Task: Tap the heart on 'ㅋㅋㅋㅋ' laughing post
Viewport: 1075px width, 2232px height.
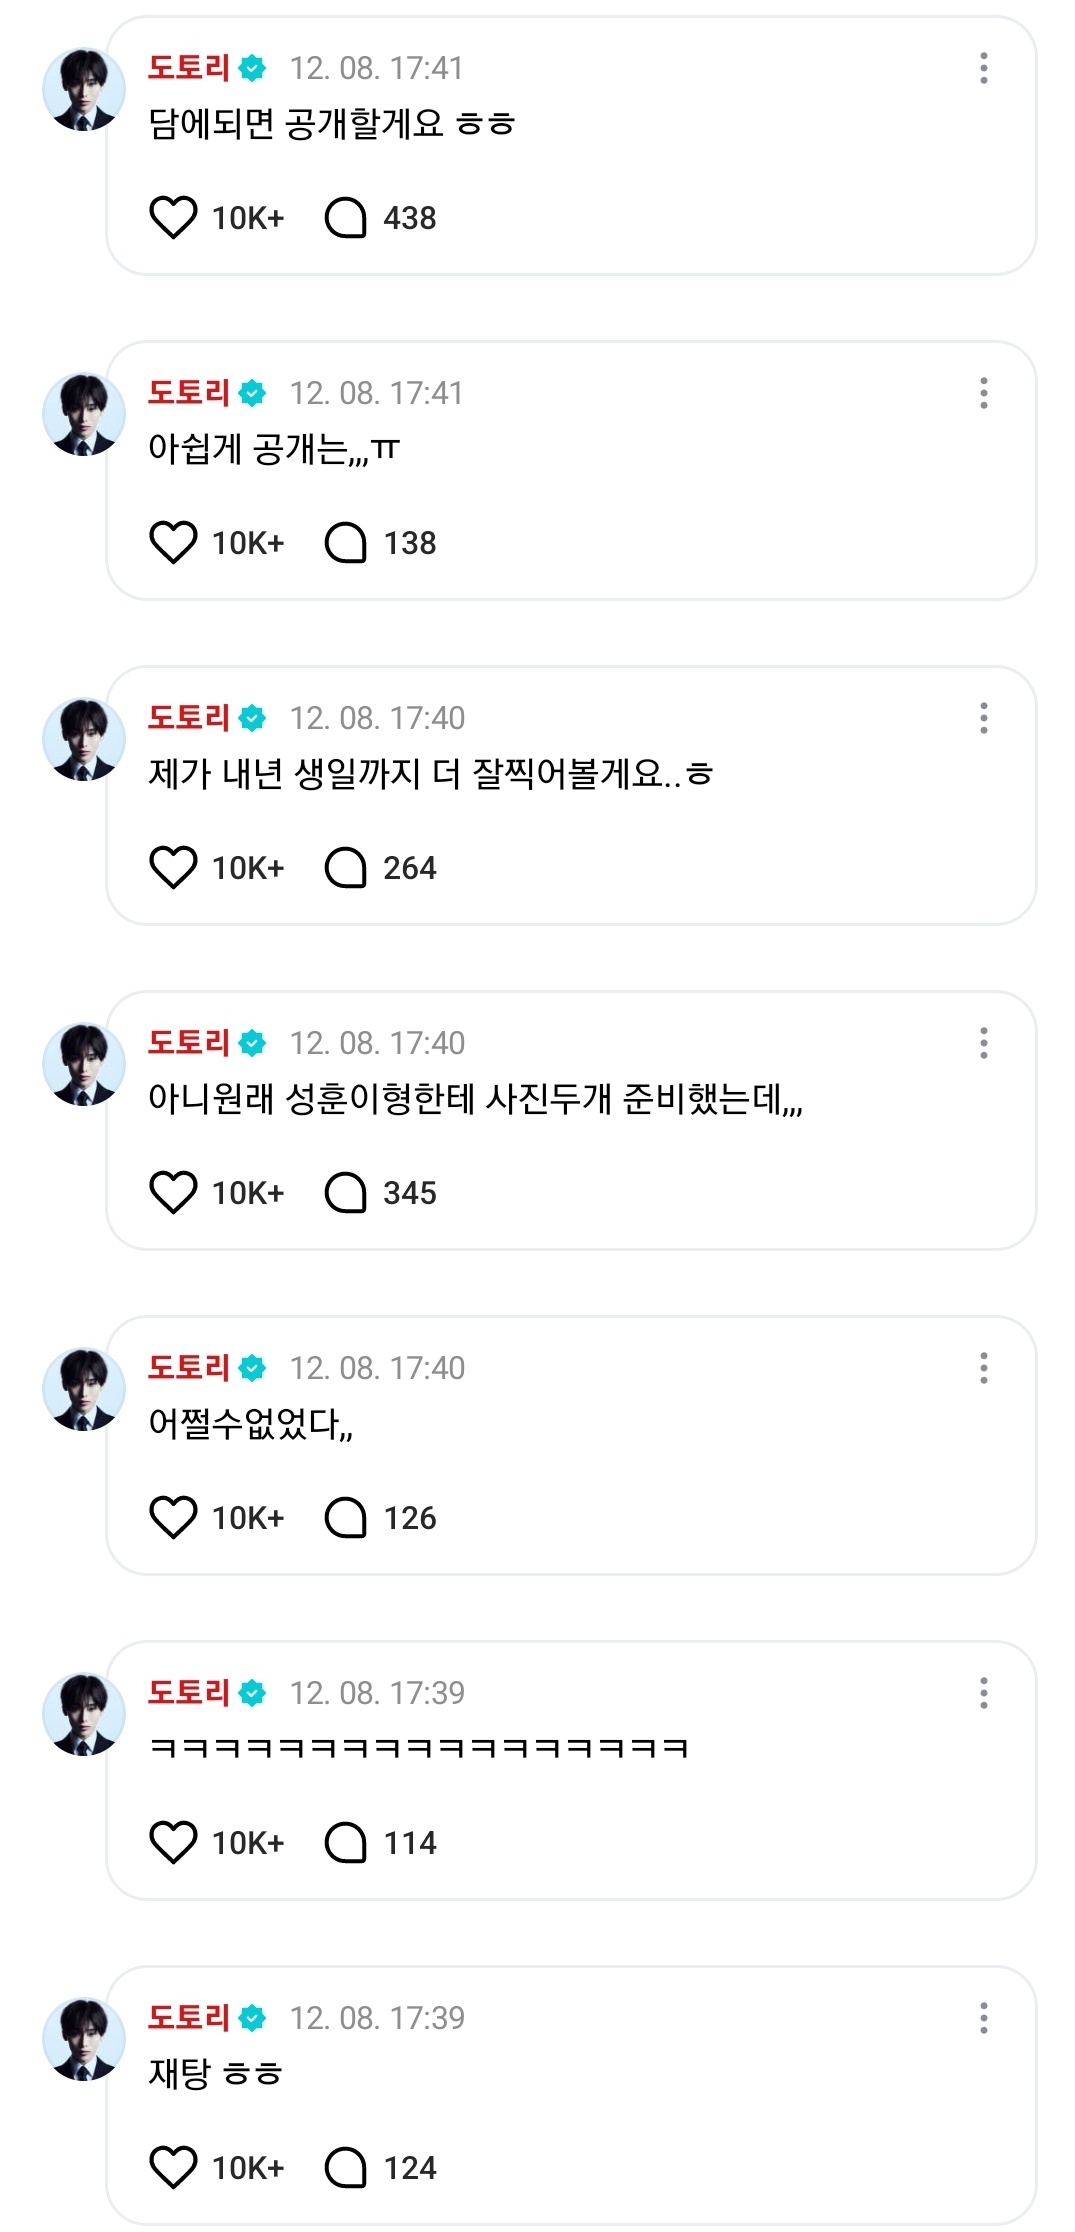Action: point(173,1843)
